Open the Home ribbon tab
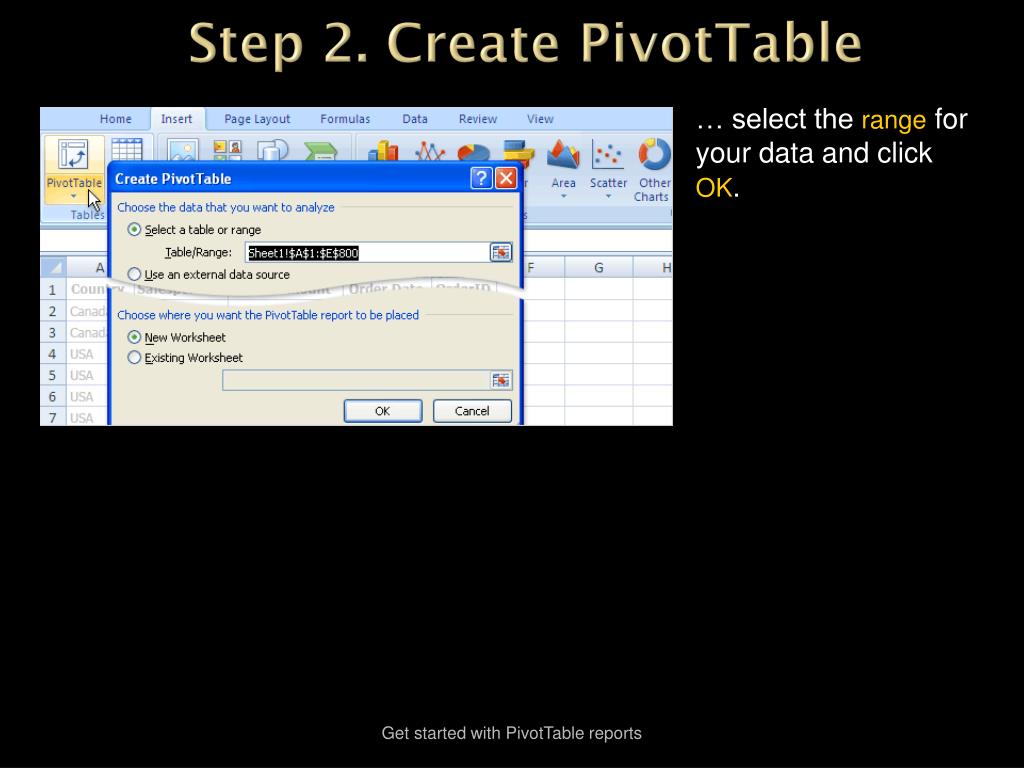 116,119
